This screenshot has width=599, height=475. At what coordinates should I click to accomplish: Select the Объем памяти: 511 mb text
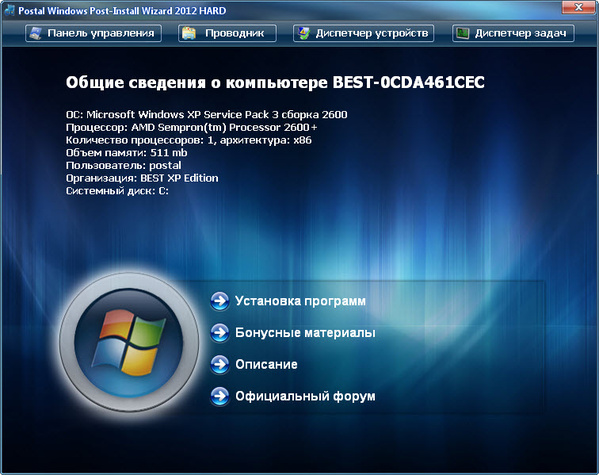(x=126, y=153)
